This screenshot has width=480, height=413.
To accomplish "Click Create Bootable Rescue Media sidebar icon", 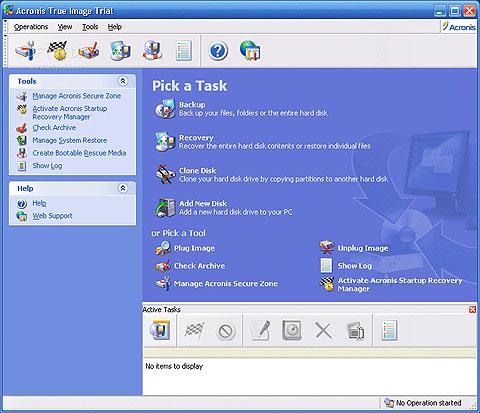I will click(x=22, y=153).
